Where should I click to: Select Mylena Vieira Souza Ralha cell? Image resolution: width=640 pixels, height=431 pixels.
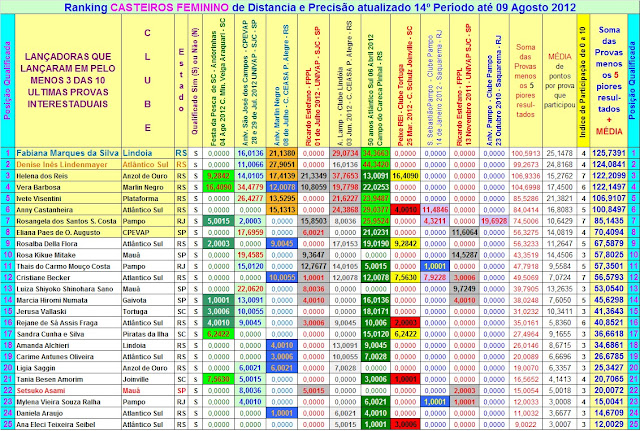[68, 402]
